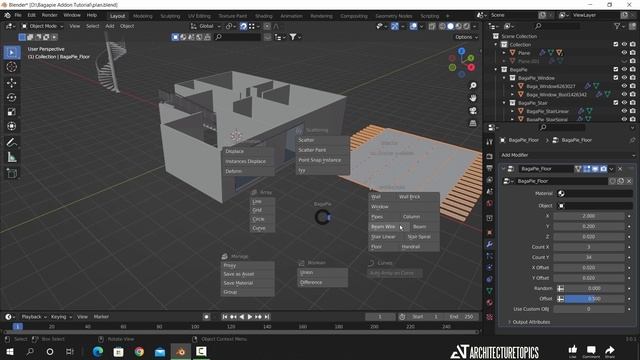The image size is (640, 360).
Task: Click the Union boolean button
Action: tap(322, 272)
